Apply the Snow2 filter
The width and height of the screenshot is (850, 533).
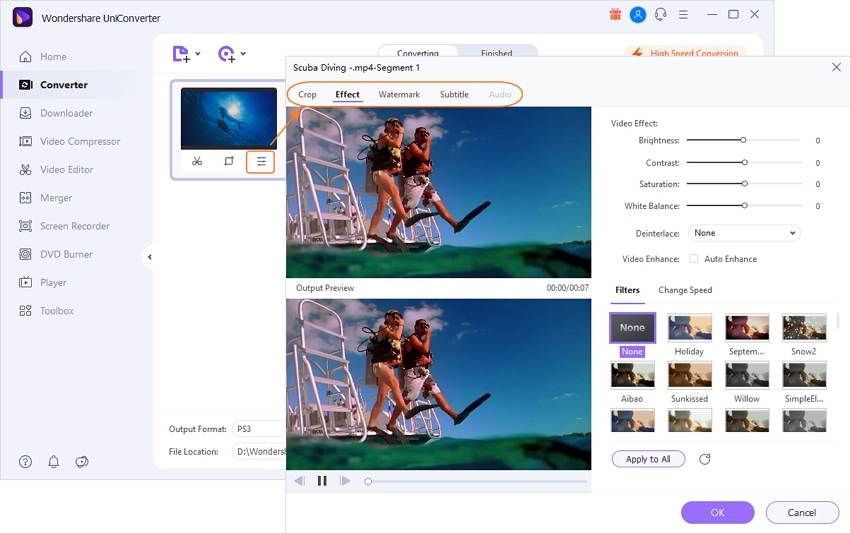(x=804, y=327)
